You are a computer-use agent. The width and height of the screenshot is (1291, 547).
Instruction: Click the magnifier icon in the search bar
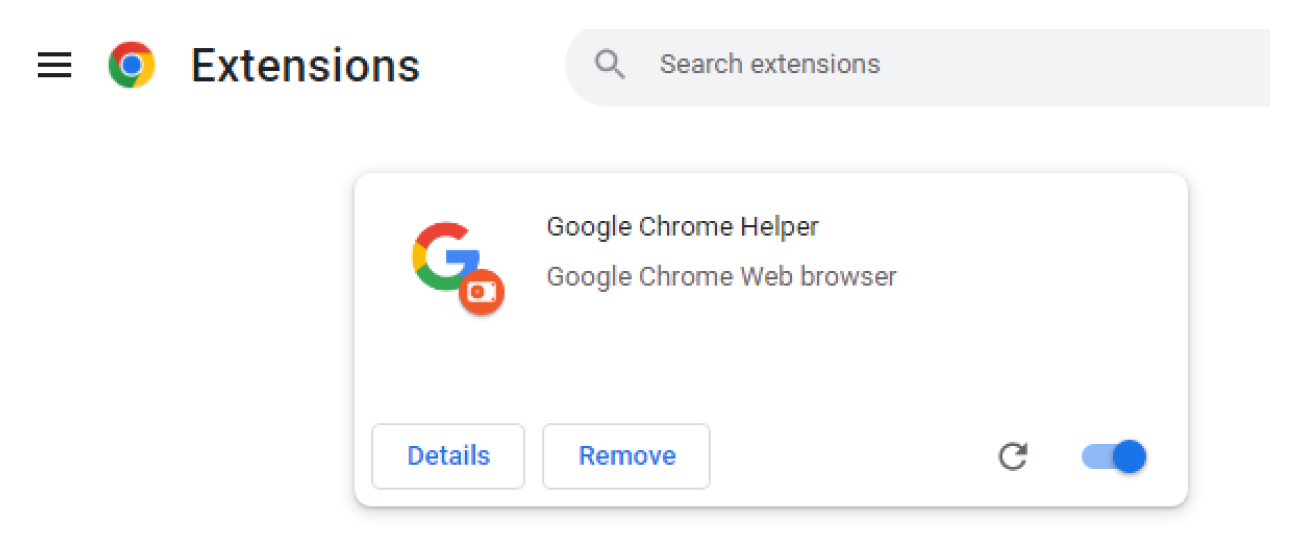[609, 65]
